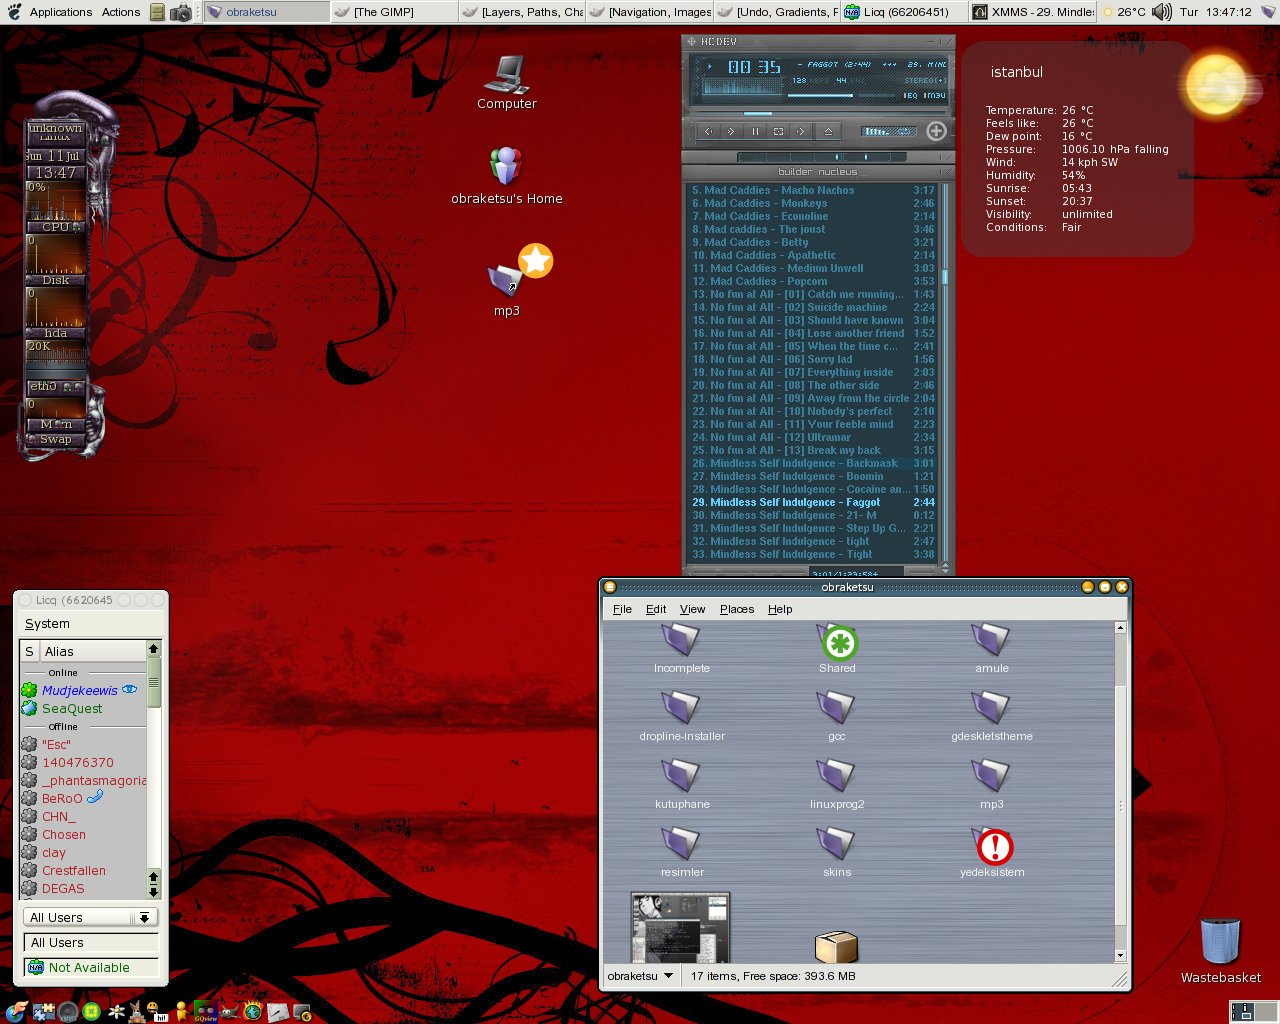Open the resimler folder
This screenshot has height=1024, width=1280.
coord(682,852)
